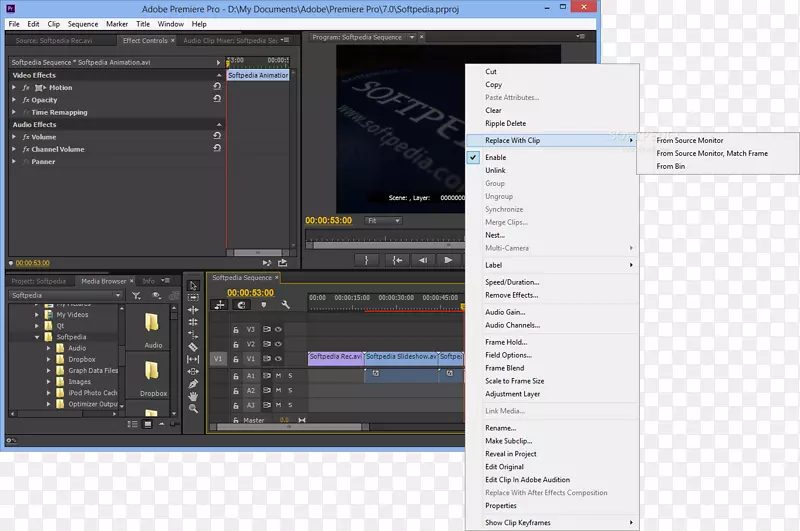Image resolution: width=800 pixels, height=531 pixels.
Task: Step back one frame in Program monitor
Action: click(423, 260)
